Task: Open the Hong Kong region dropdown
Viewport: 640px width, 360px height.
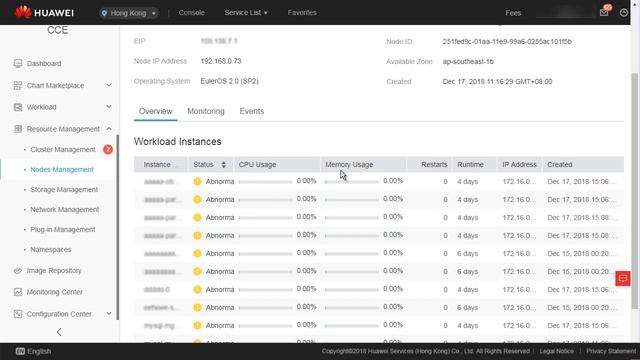Action: coord(129,13)
